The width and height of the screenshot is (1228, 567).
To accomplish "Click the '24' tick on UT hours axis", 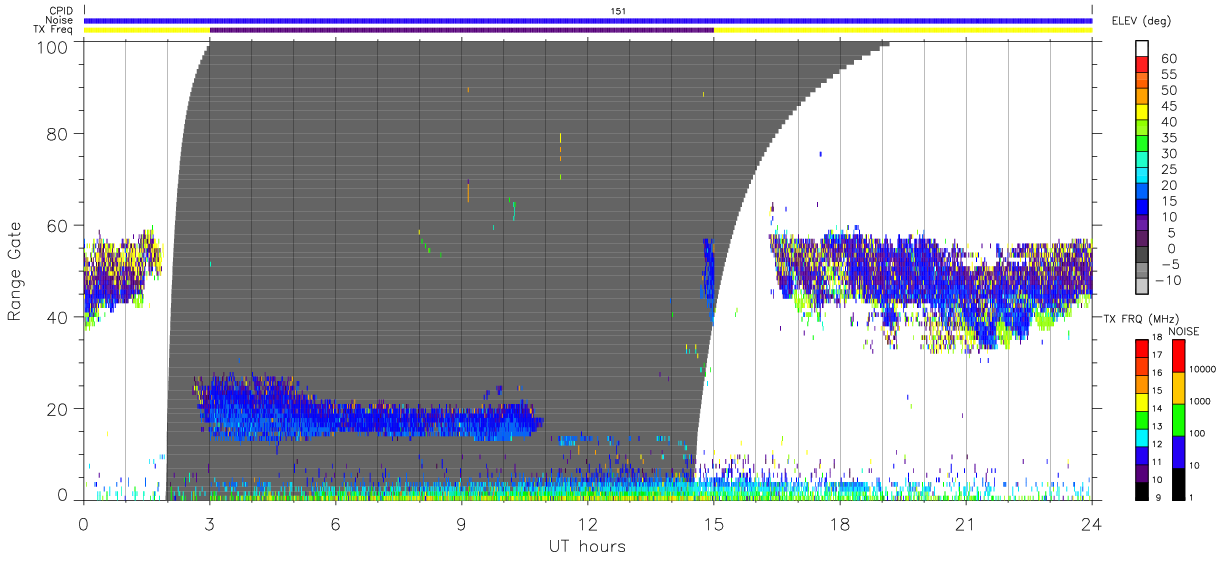I will pyautogui.click(x=1092, y=524).
